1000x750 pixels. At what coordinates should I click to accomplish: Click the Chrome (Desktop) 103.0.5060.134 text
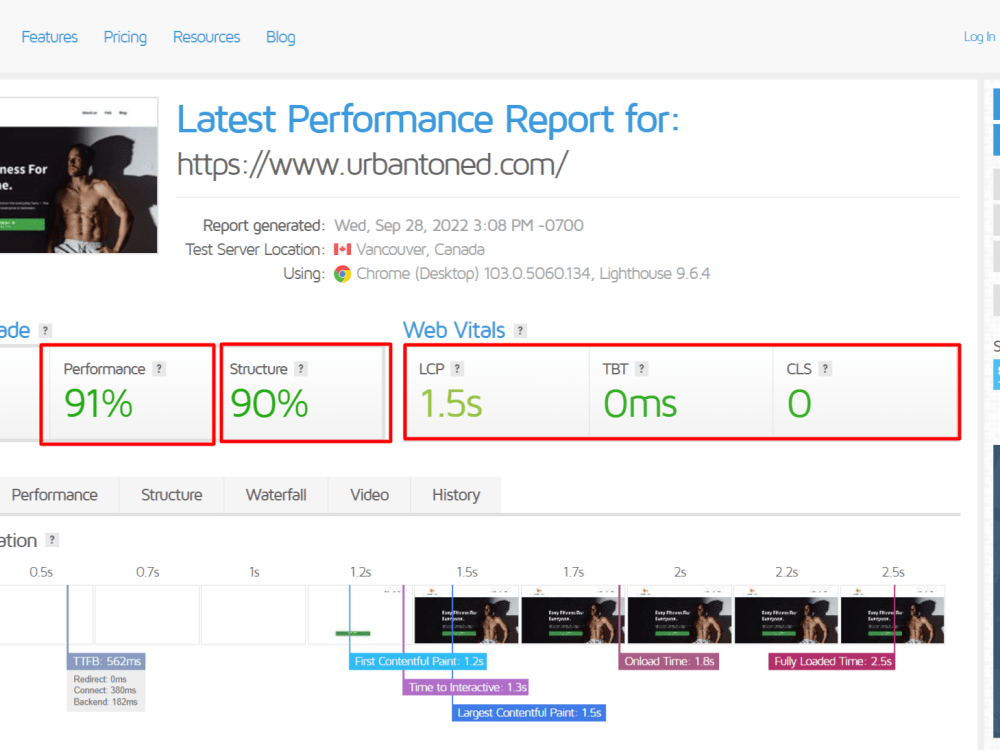(473, 274)
